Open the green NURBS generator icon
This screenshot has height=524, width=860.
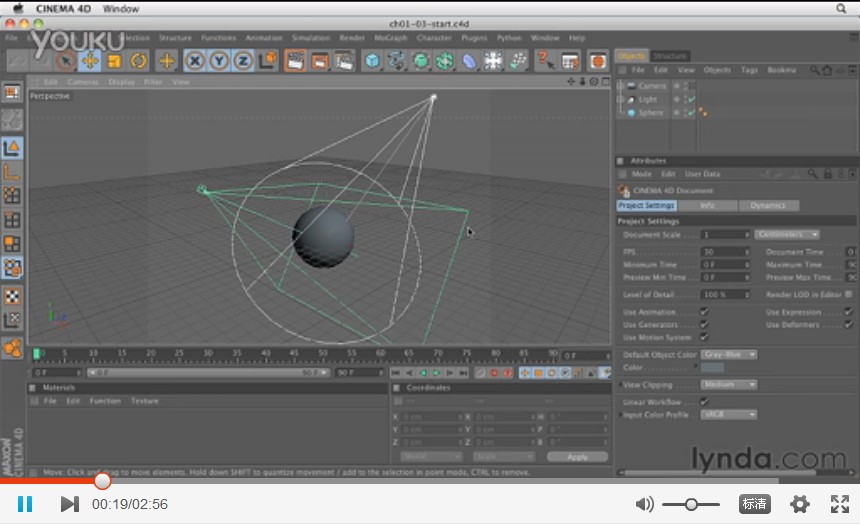421,61
